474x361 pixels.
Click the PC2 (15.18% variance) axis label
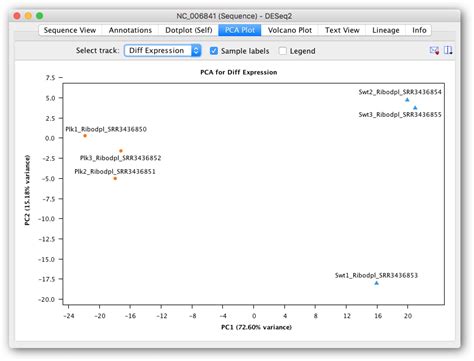[27, 190]
